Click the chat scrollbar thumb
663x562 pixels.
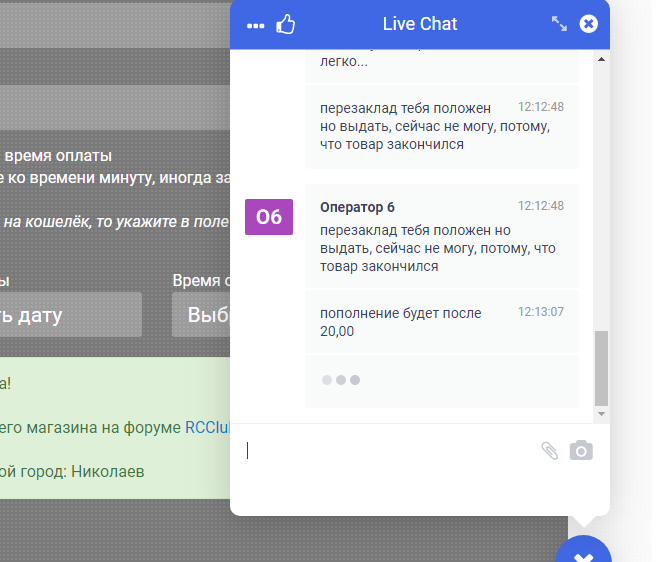coord(601,368)
